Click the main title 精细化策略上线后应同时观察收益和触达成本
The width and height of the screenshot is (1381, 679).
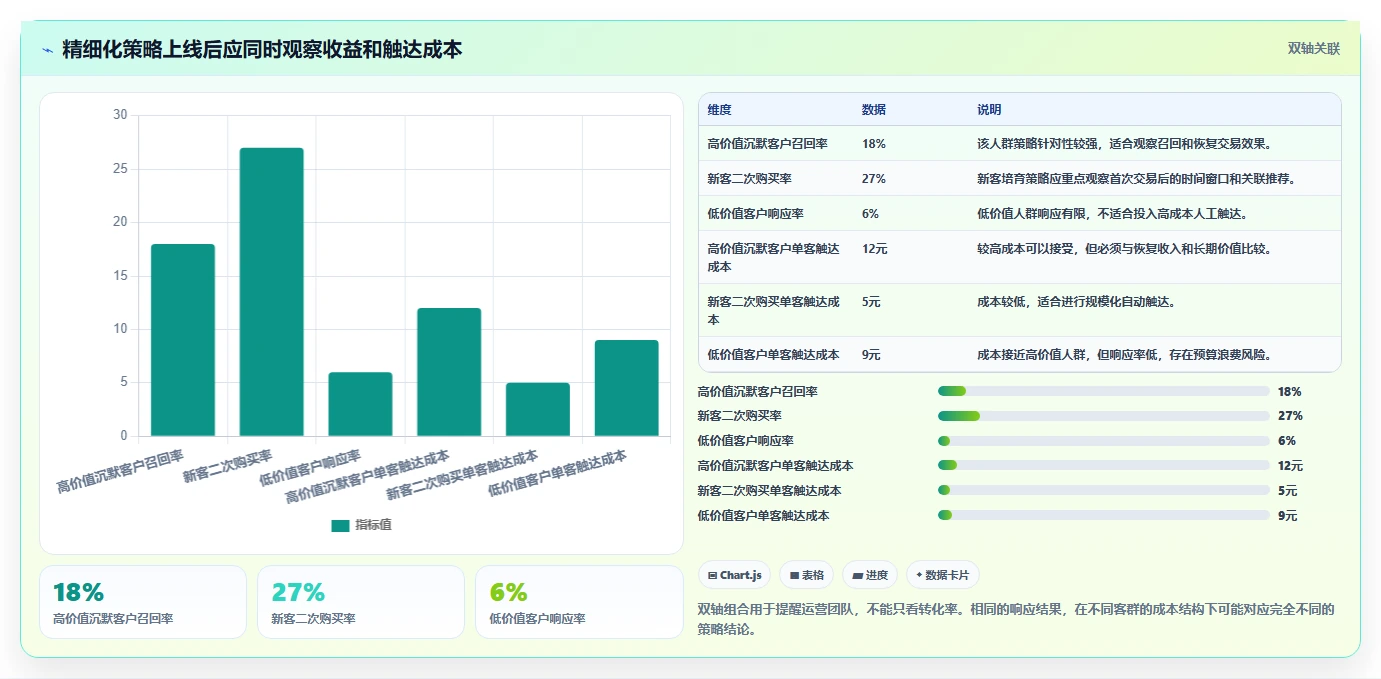coord(262,49)
